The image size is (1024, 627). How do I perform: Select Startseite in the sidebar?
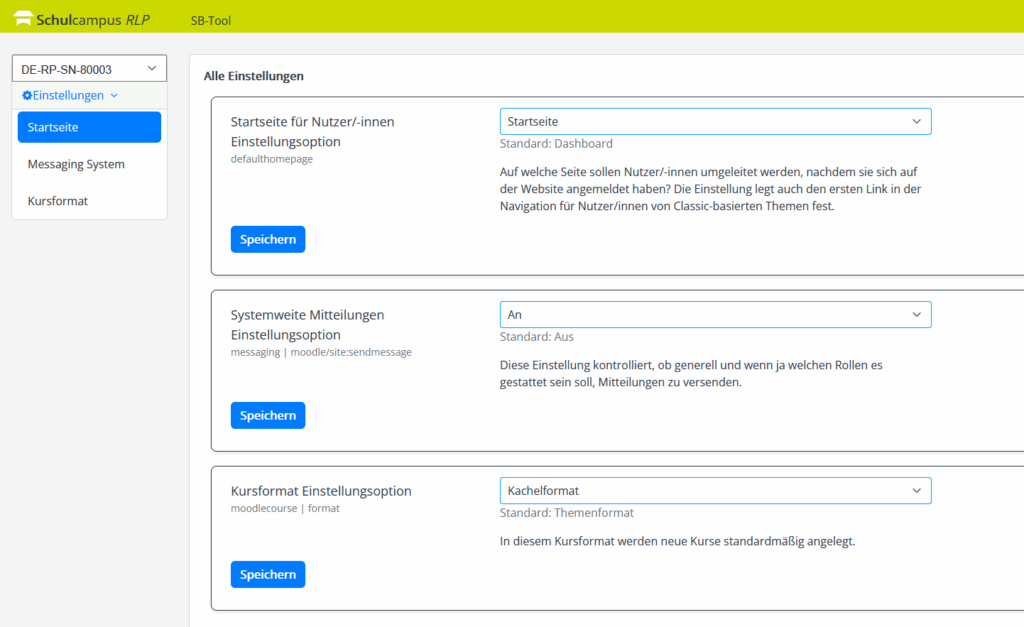click(89, 127)
